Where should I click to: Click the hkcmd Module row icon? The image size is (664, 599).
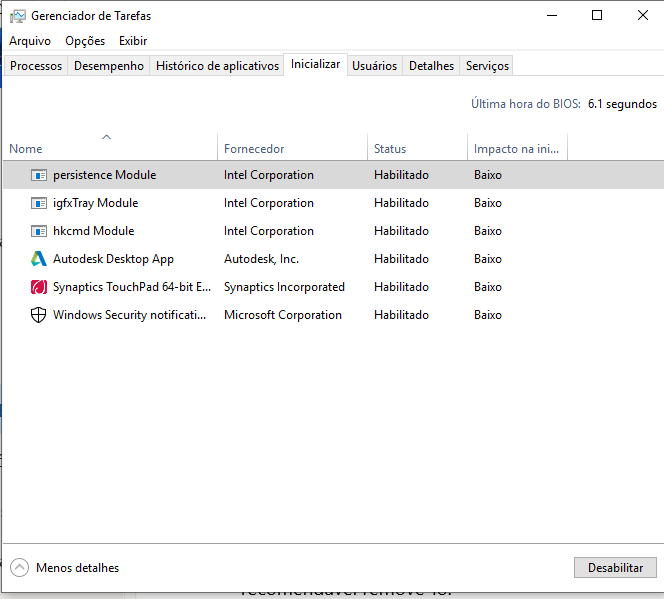tap(39, 231)
